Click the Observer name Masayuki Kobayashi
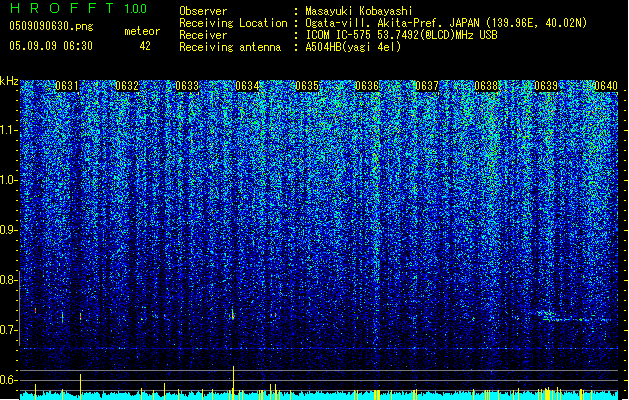Screen dimensions: 629x400 click(x=359, y=11)
